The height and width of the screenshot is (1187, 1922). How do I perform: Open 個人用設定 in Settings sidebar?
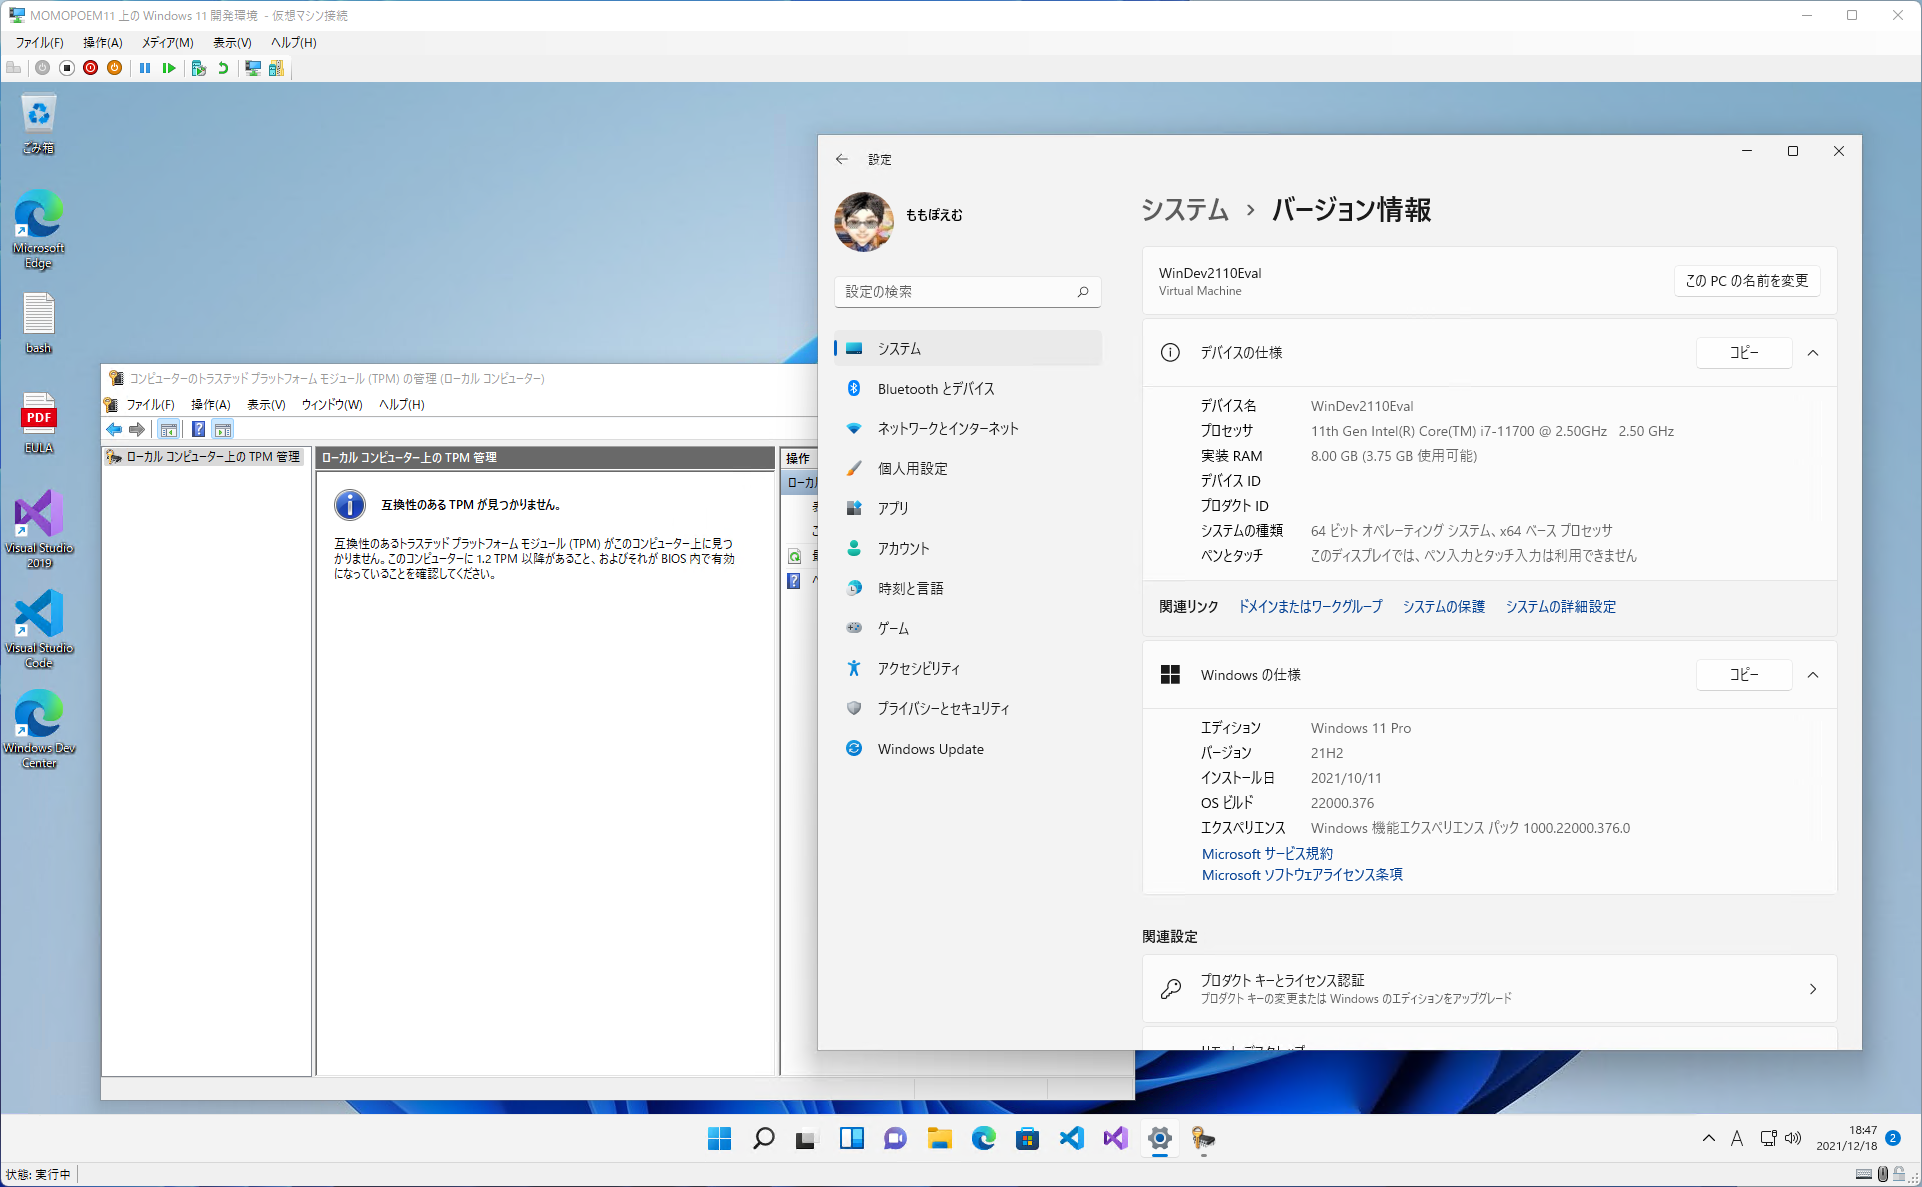(967, 468)
